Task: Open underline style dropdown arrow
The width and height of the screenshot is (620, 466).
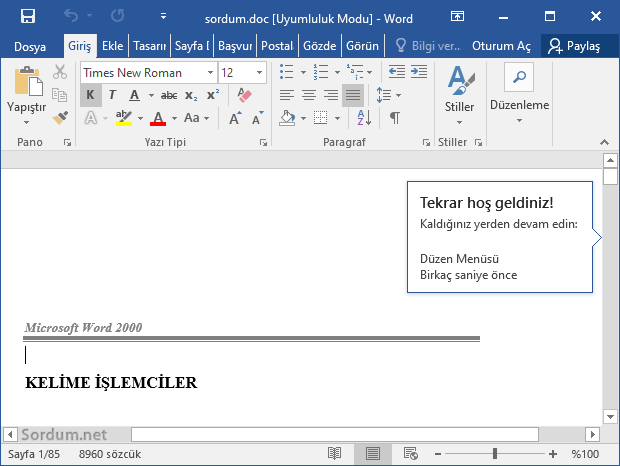Action: tap(151, 95)
